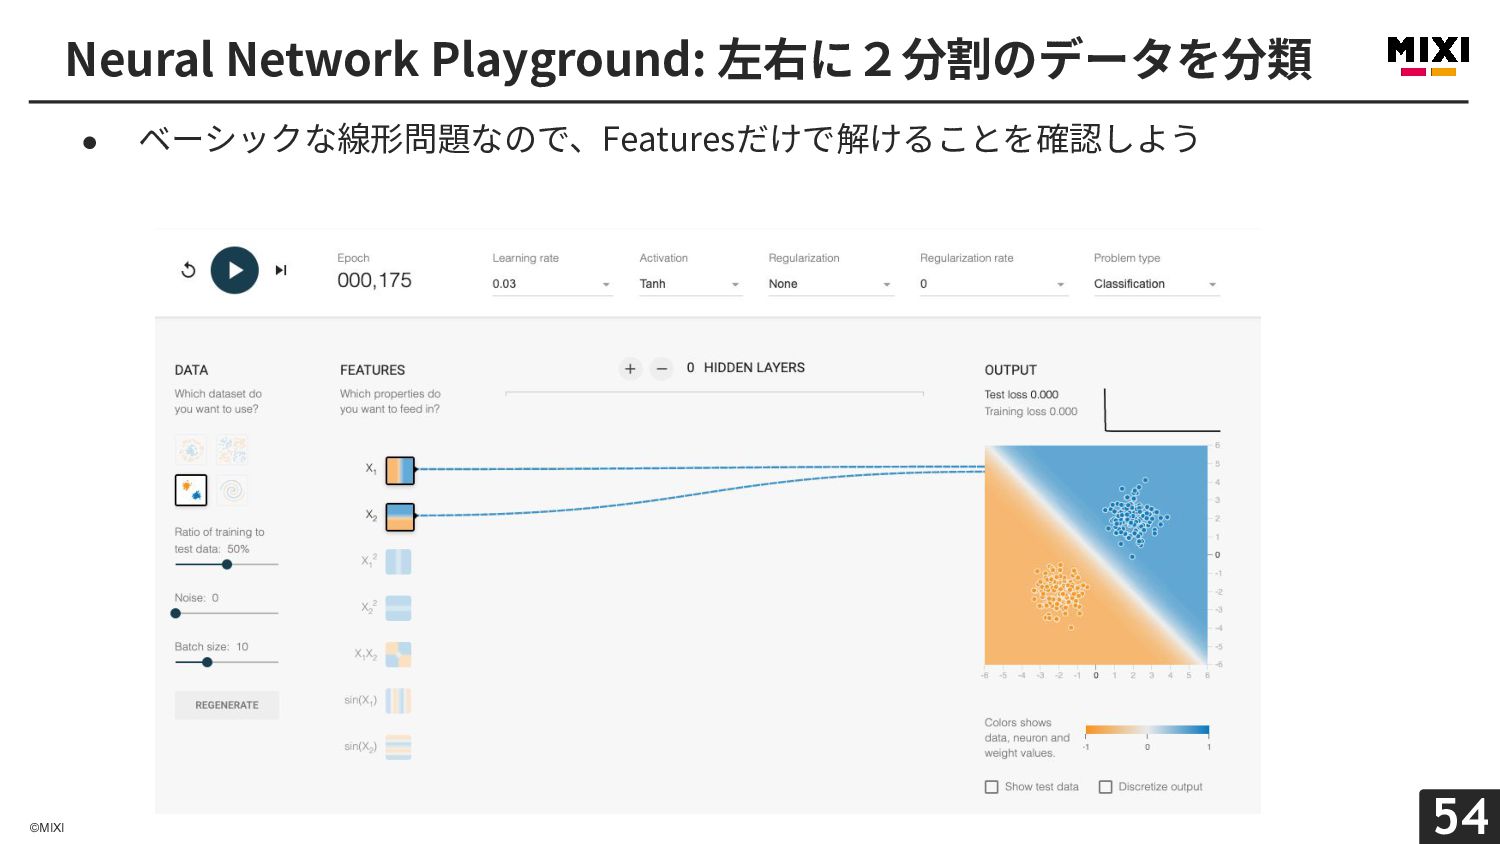This screenshot has height=844, width=1500.
Task: Click the slide page number 54
Action: click(1460, 817)
